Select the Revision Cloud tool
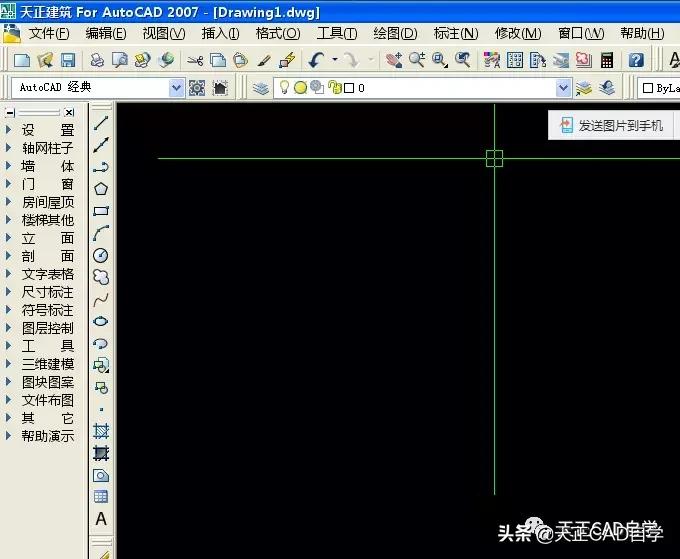 (x=101, y=277)
